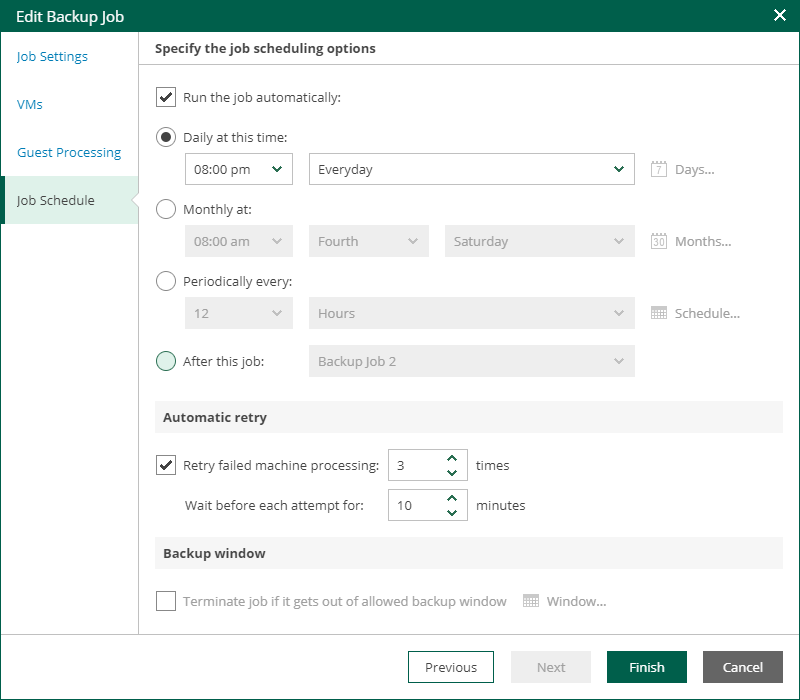This screenshot has width=800, height=700.
Task: Click the Previous button
Action: 450,667
